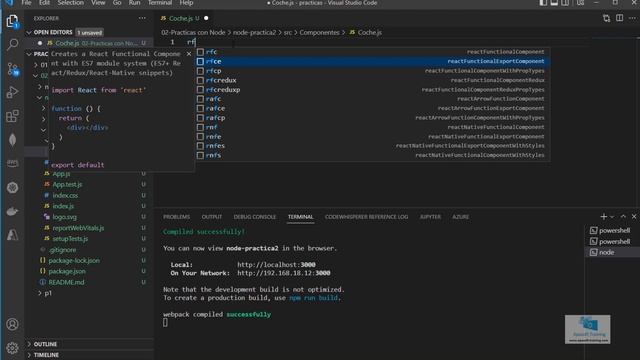Viewport: 640px width, 360px height.
Task: Open the Manage gear icon
Action: tap(12, 348)
